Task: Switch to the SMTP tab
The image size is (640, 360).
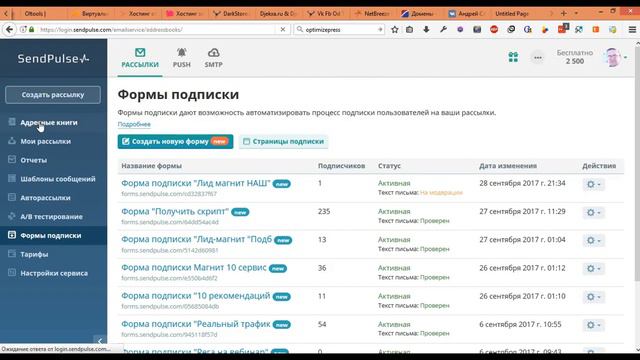Action: click(x=213, y=58)
